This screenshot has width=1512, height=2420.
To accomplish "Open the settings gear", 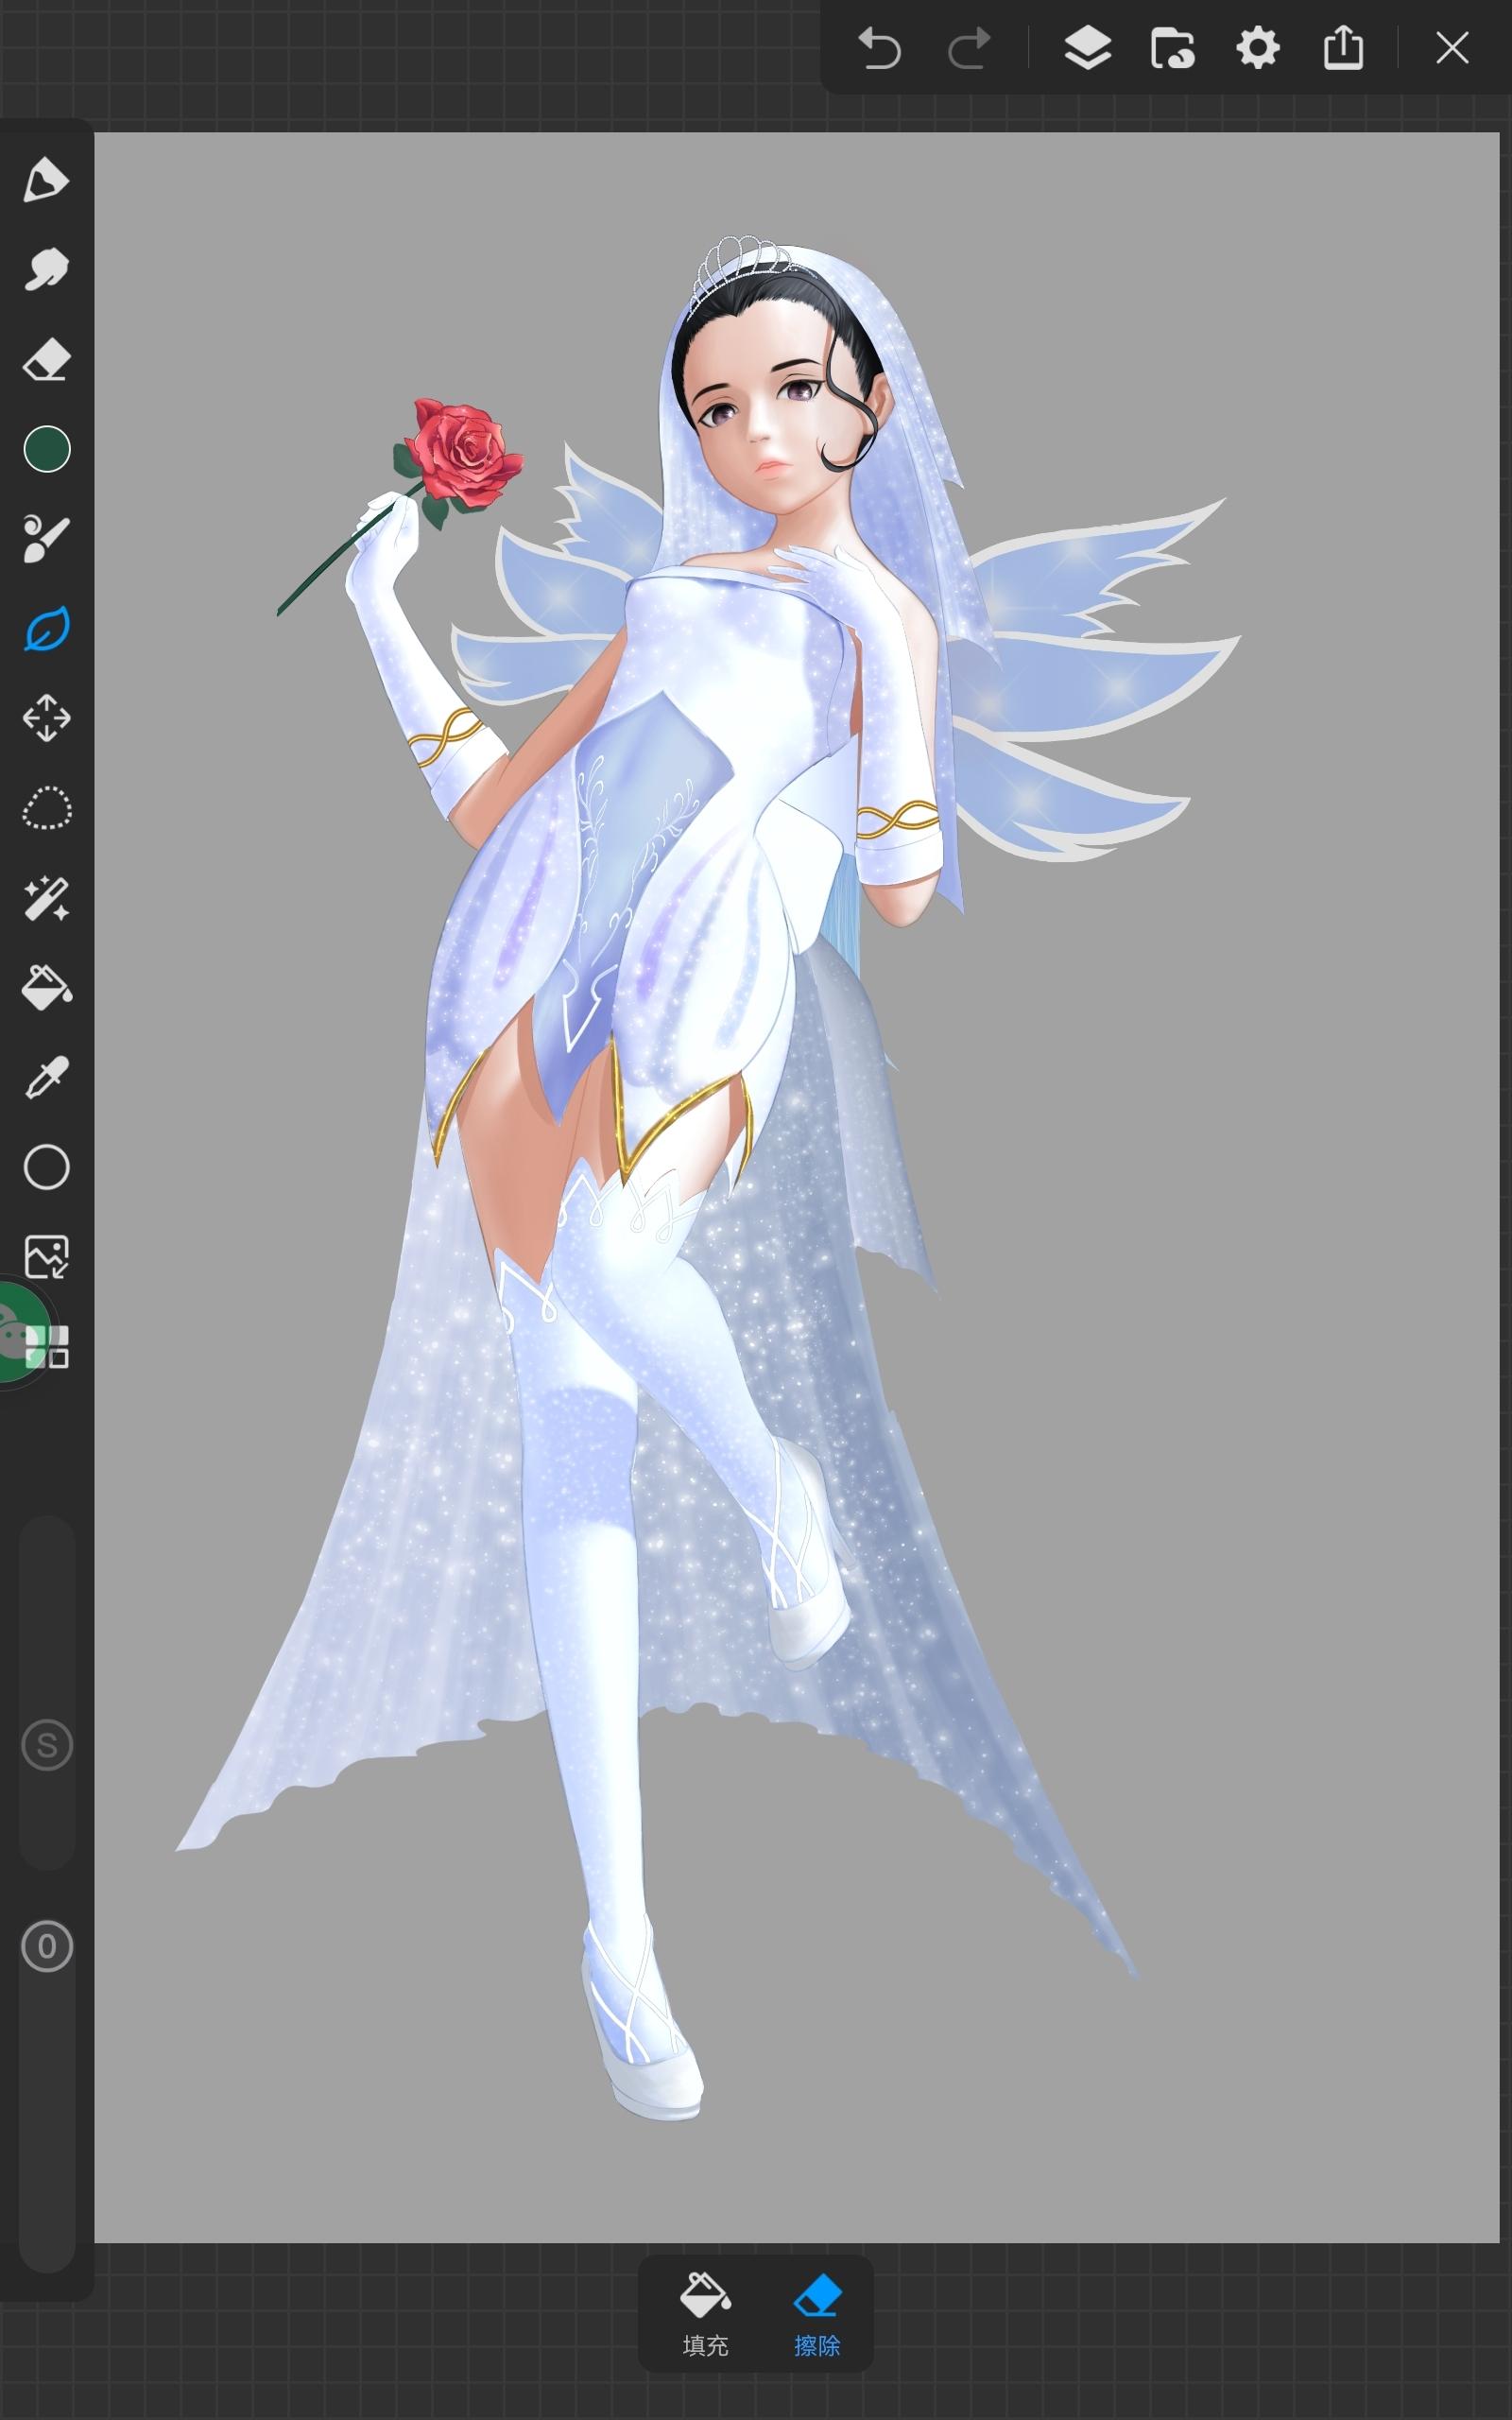I will click(x=1258, y=48).
